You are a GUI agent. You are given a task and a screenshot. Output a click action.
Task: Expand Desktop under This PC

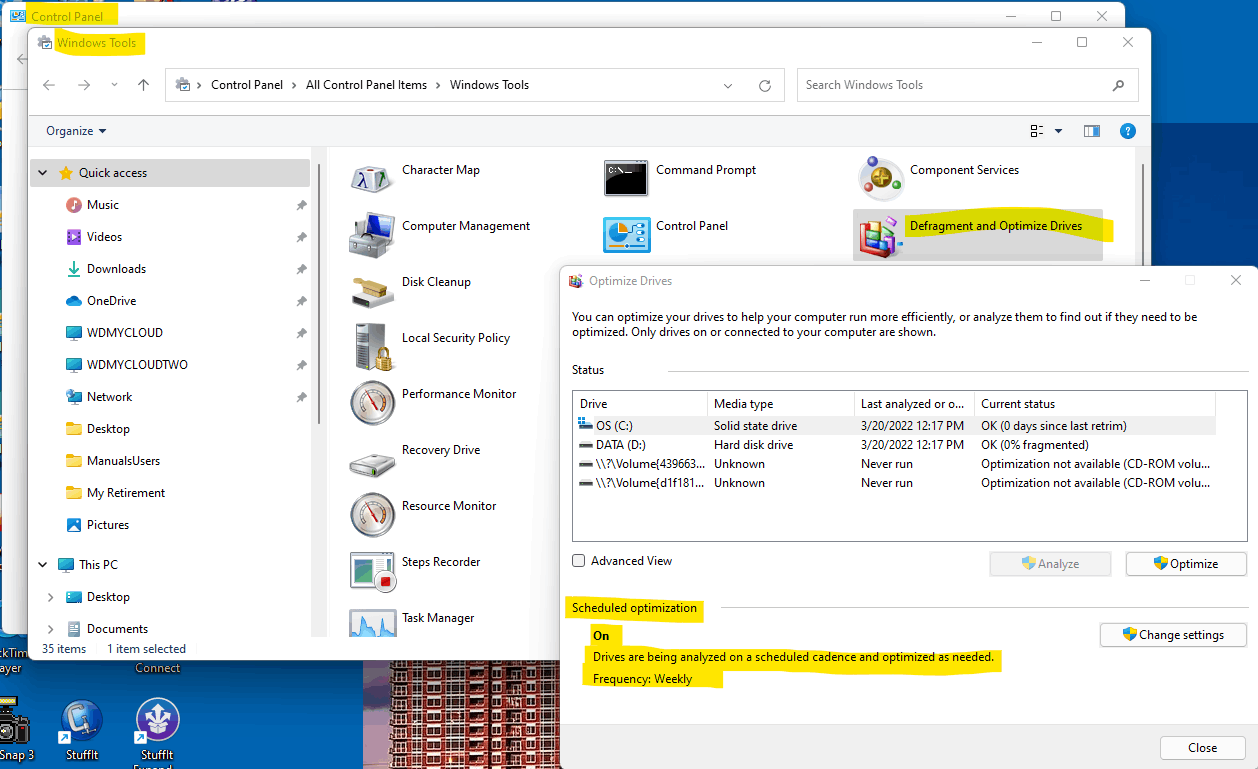point(51,597)
